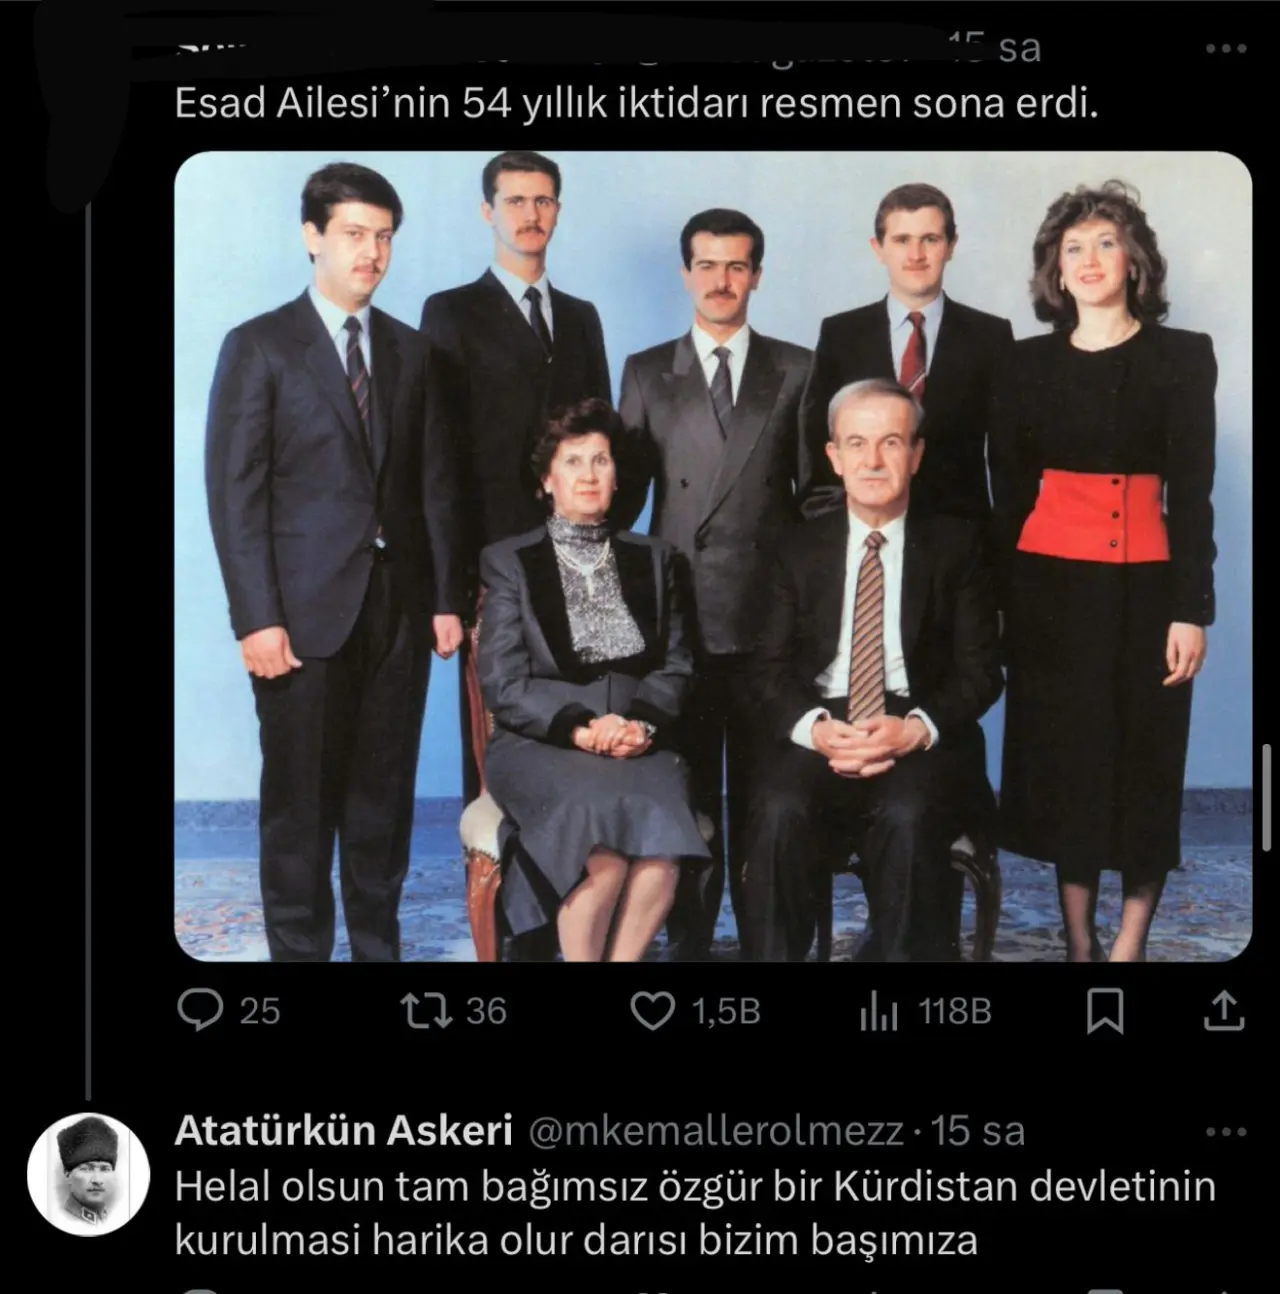The image size is (1280, 1294).
Task: Open replies via the comment bubble icon
Action: (200, 1011)
